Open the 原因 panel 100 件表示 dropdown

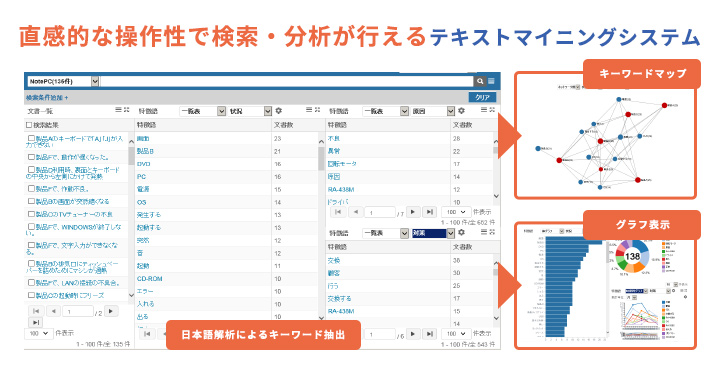(456, 212)
